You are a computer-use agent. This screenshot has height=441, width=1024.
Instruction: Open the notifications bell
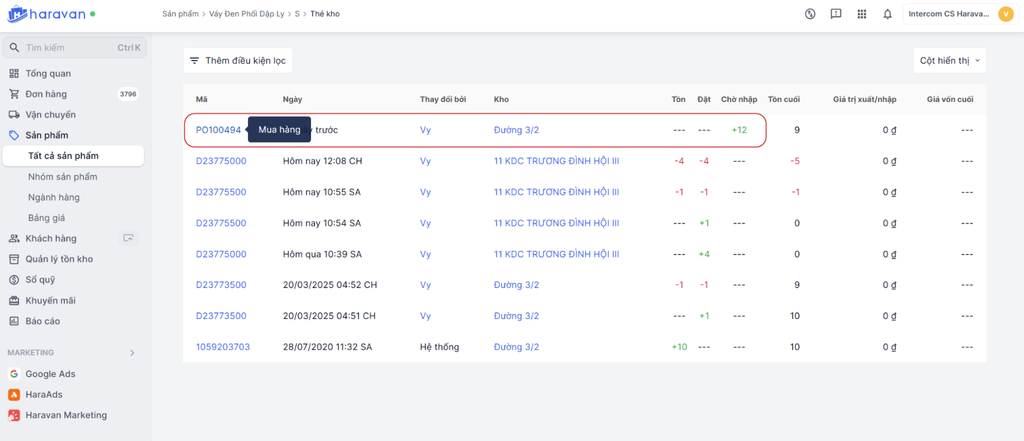coord(887,14)
